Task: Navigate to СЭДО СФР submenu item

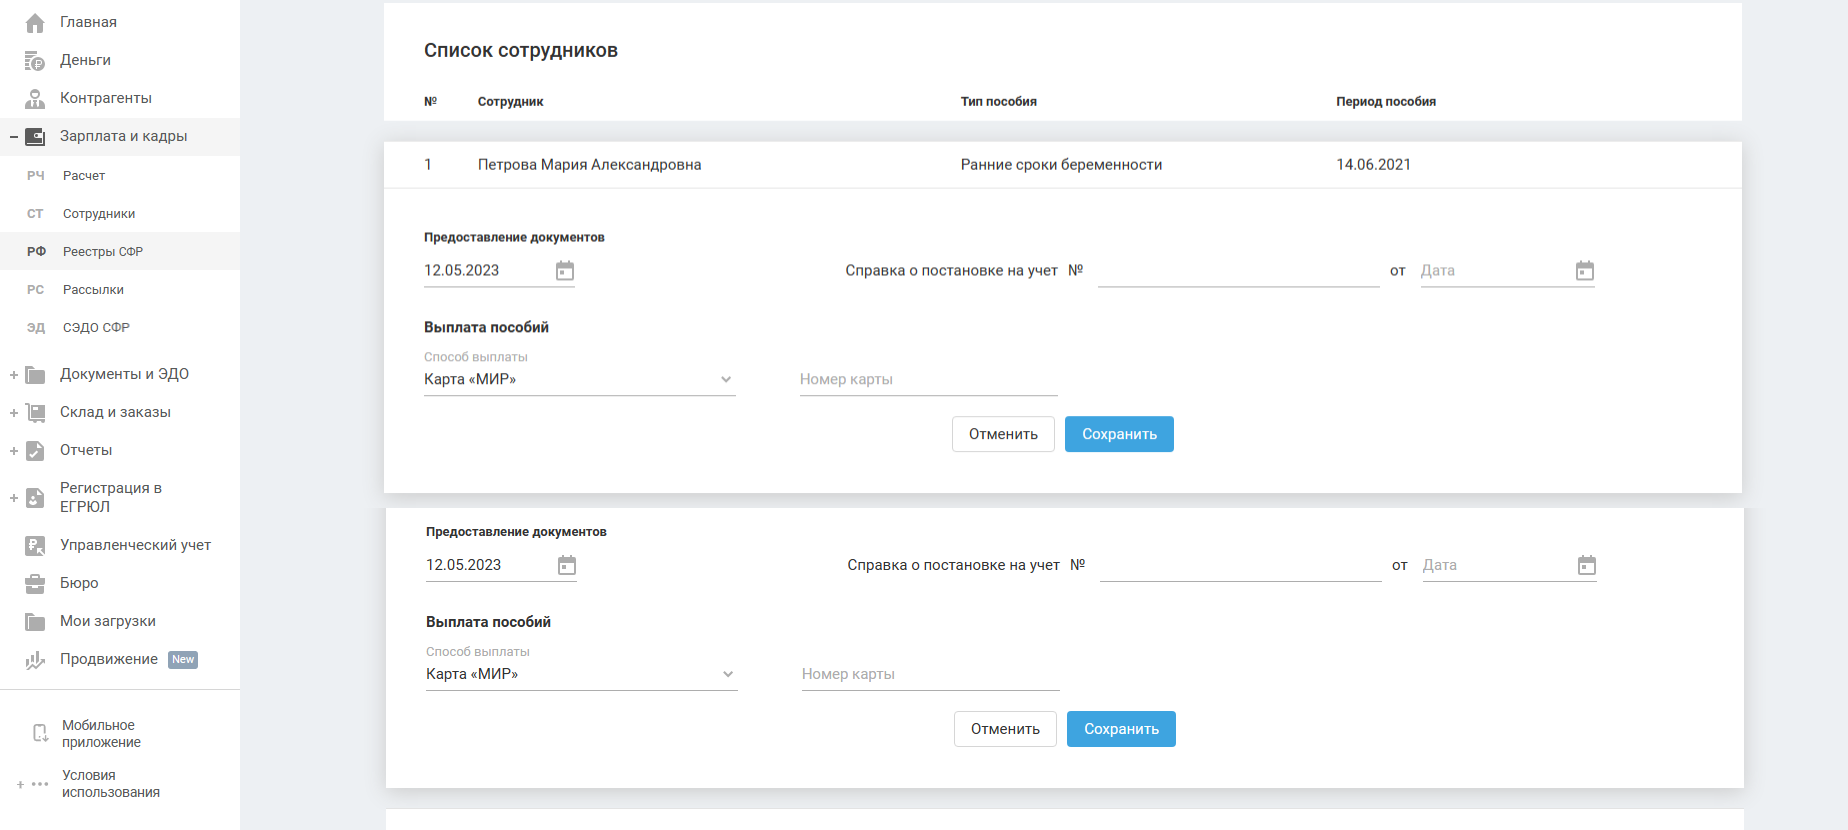Action: (x=96, y=328)
